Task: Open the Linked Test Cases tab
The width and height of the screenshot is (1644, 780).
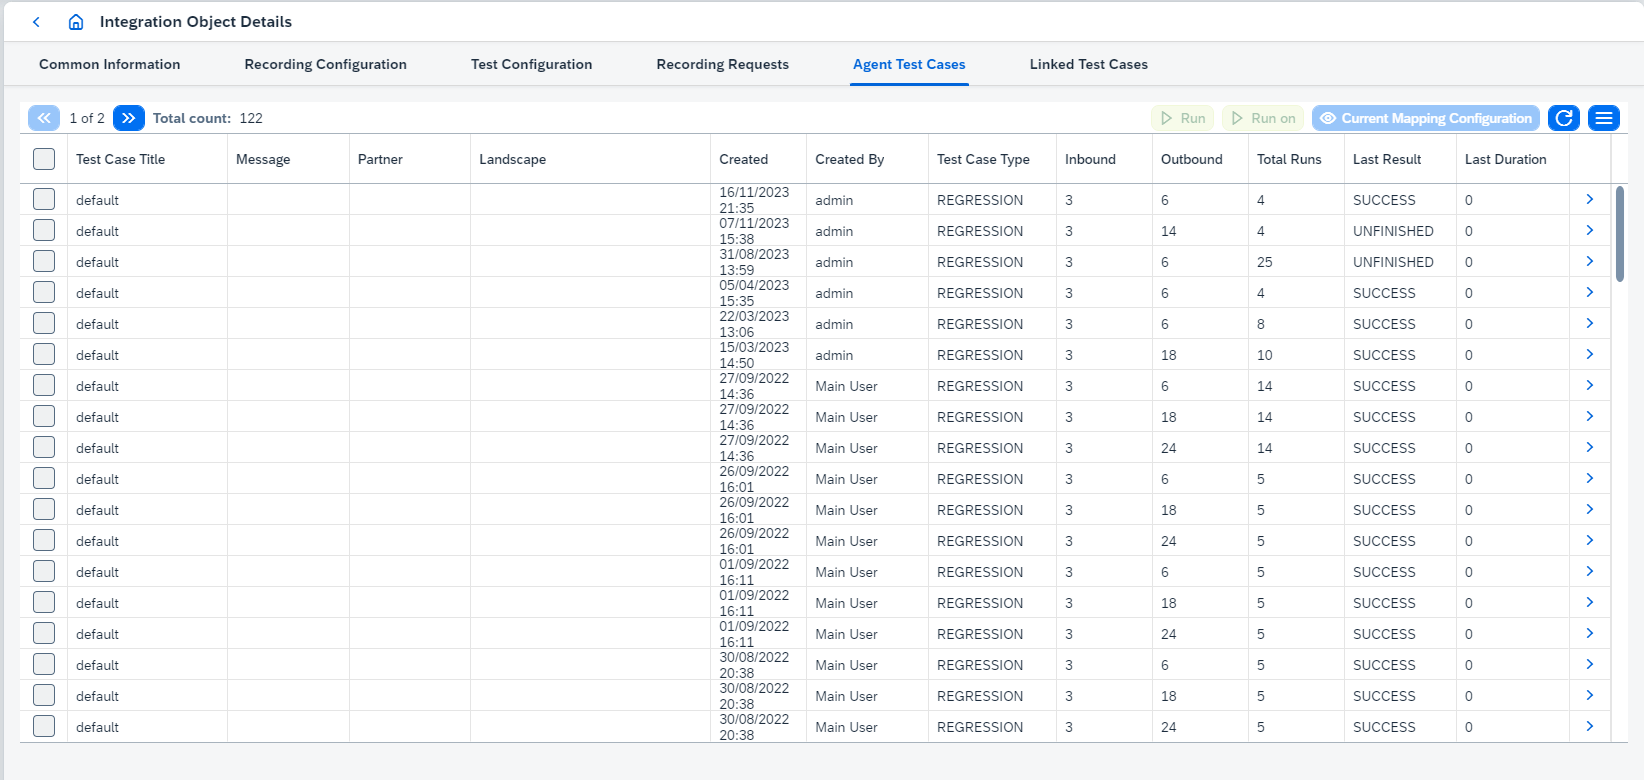Action: point(1089,64)
